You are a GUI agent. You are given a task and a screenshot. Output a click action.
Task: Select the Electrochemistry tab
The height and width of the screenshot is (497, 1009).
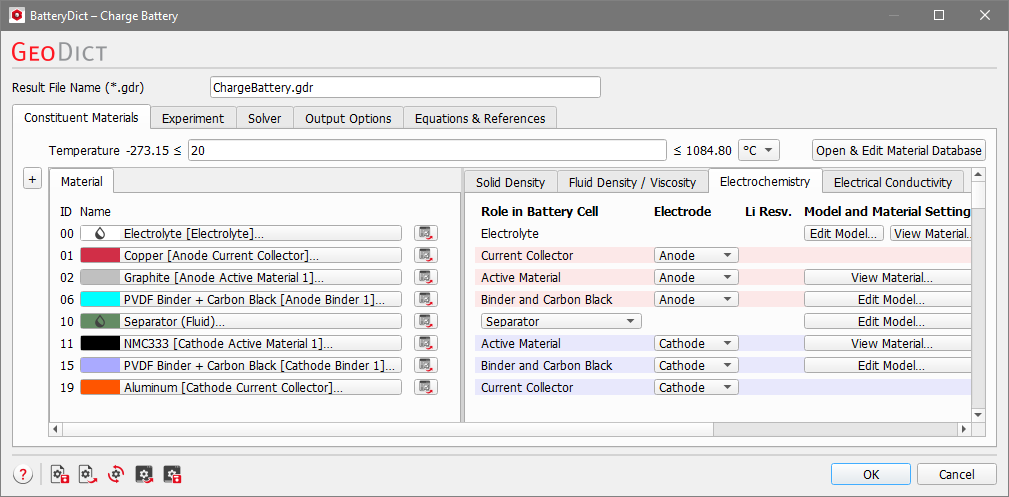point(765,181)
